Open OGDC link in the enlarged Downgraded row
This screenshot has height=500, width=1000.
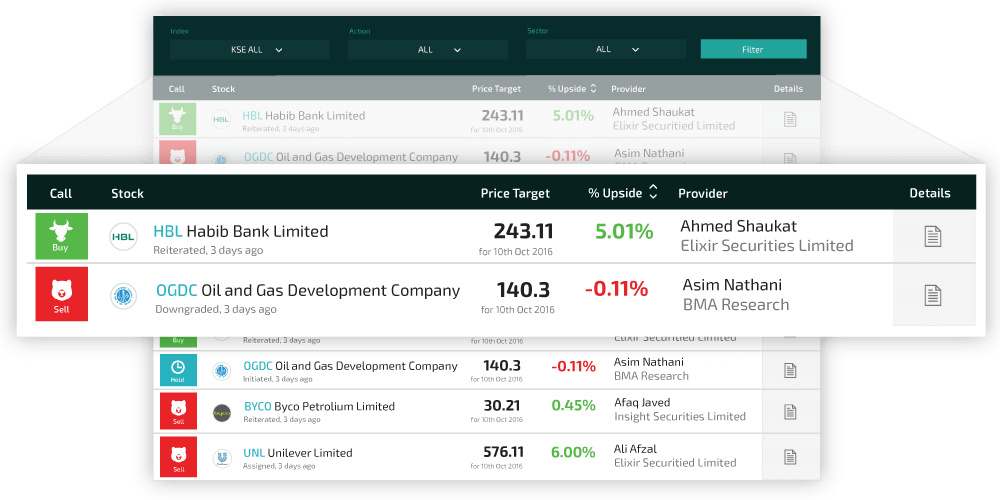pyautogui.click(x=308, y=290)
